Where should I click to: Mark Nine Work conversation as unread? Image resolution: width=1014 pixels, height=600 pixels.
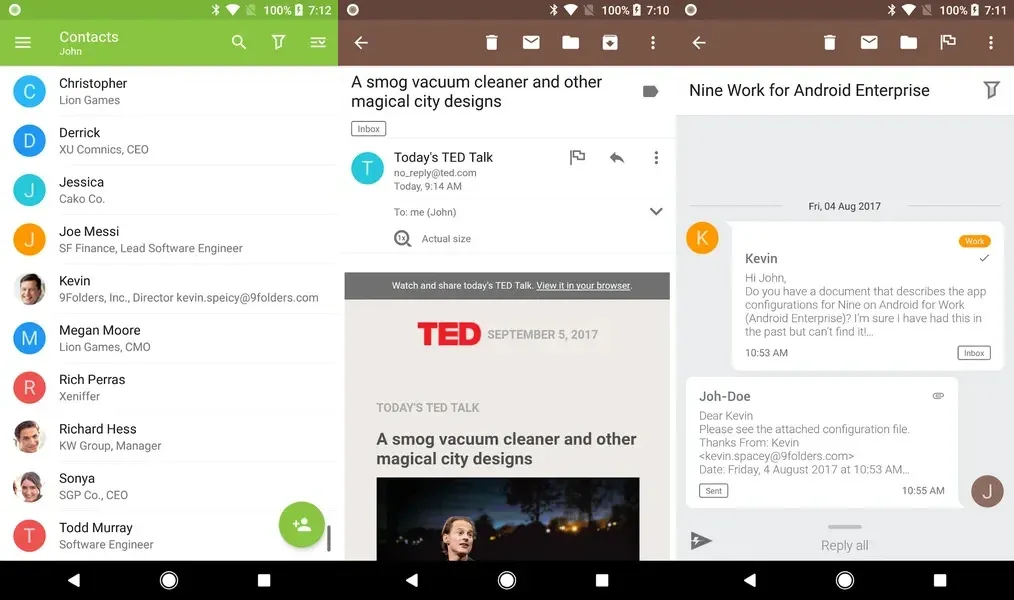[869, 43]
